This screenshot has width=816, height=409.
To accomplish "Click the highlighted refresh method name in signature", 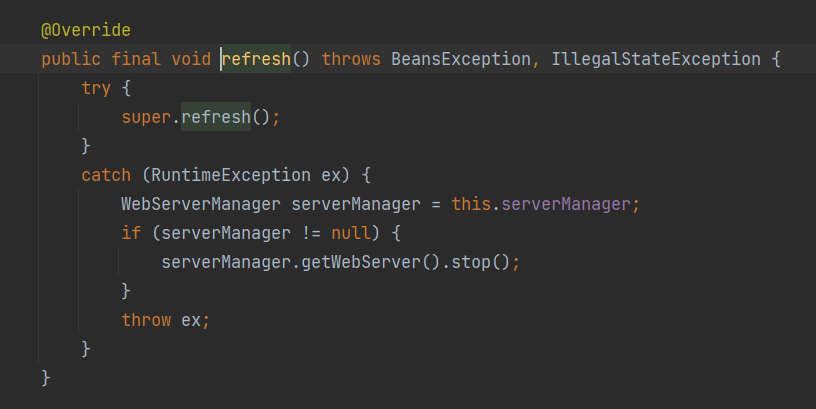I will (256, 59).
